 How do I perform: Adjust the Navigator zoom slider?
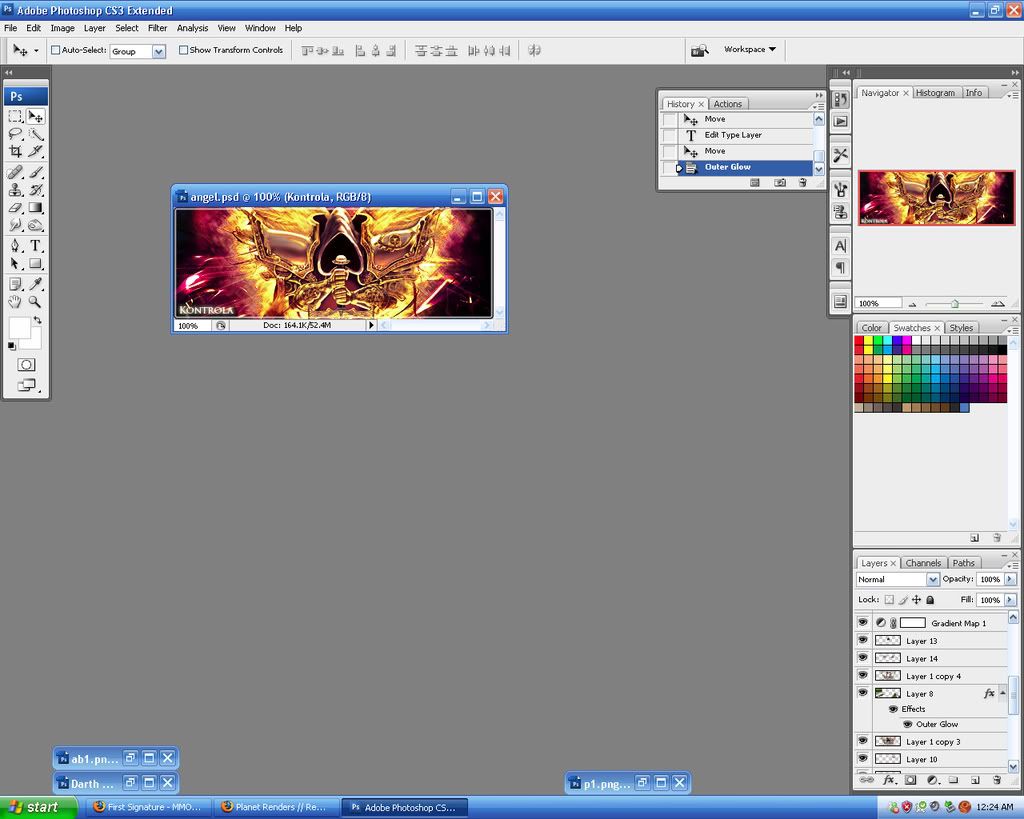coord(955,304)
